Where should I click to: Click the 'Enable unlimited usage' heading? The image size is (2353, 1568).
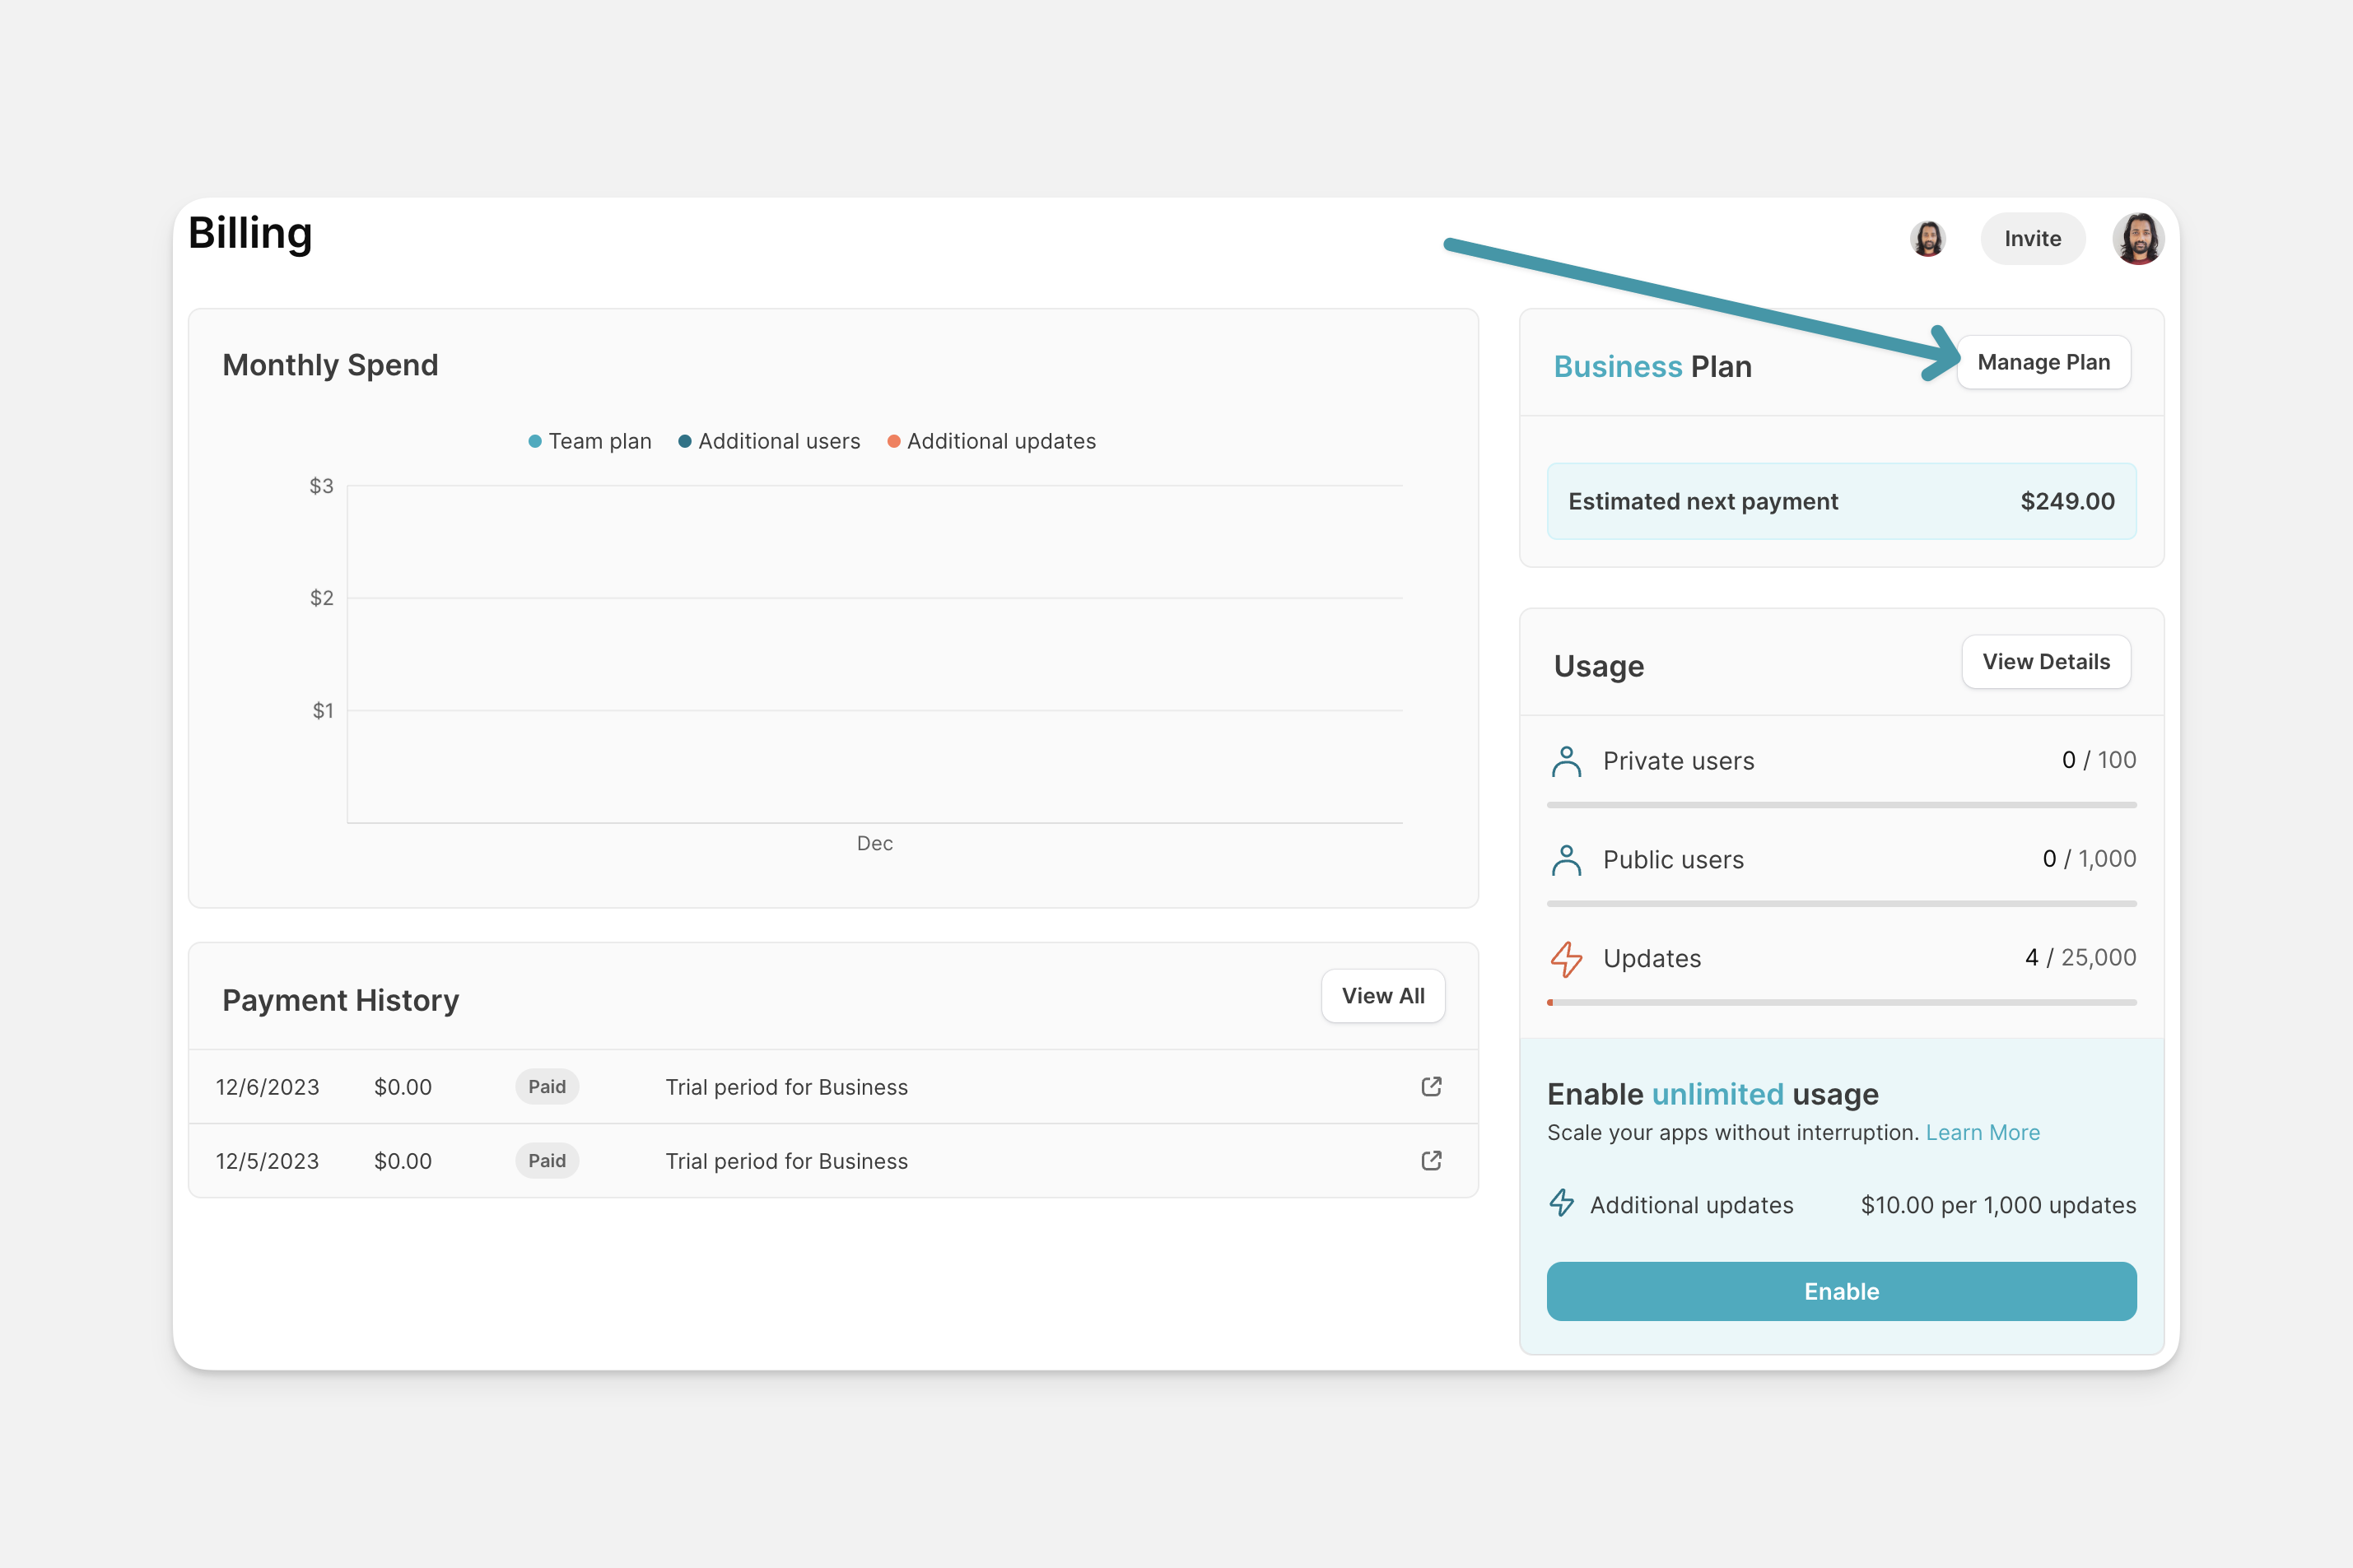pos(1712,1094)
